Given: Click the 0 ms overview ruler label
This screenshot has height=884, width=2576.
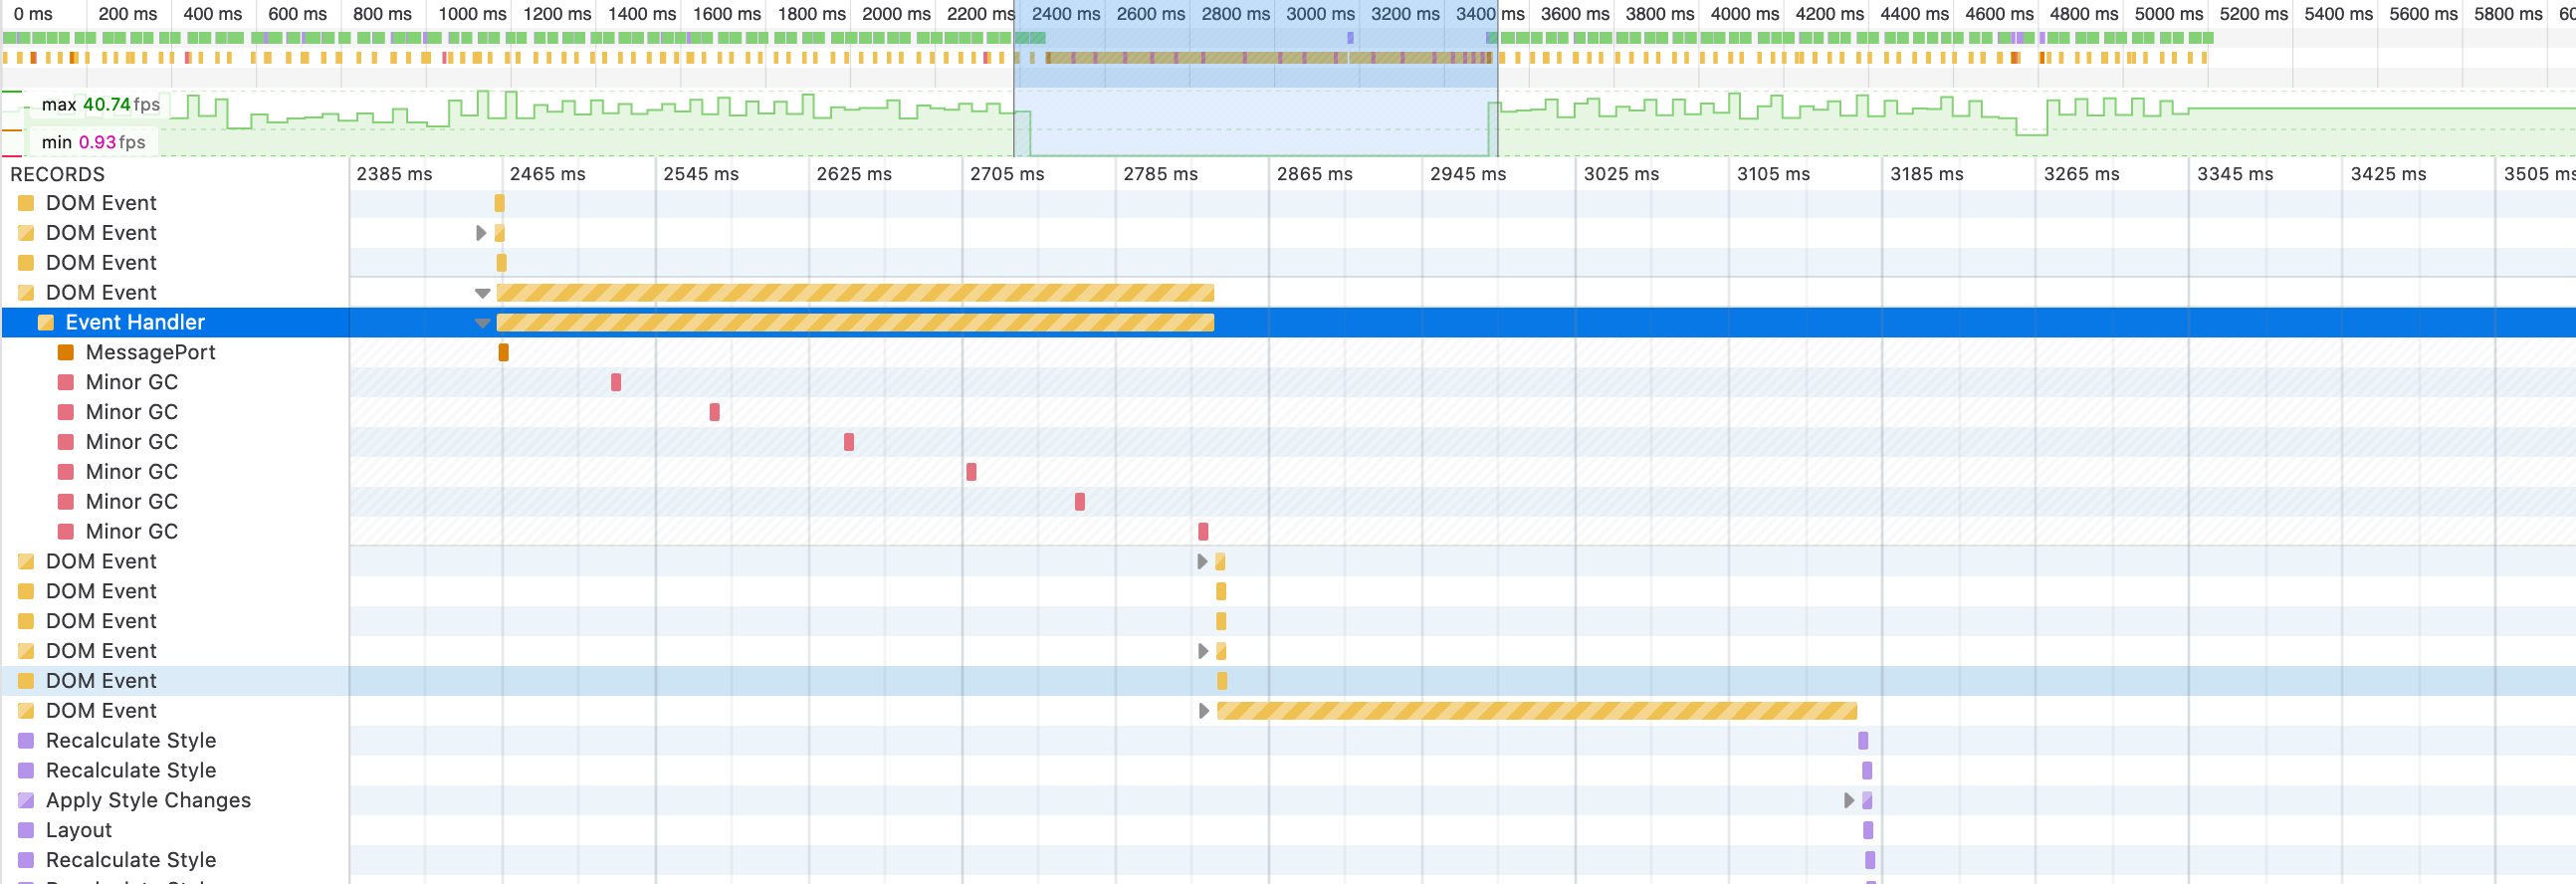Looking at the screenshot, I should tap(33, 14).
